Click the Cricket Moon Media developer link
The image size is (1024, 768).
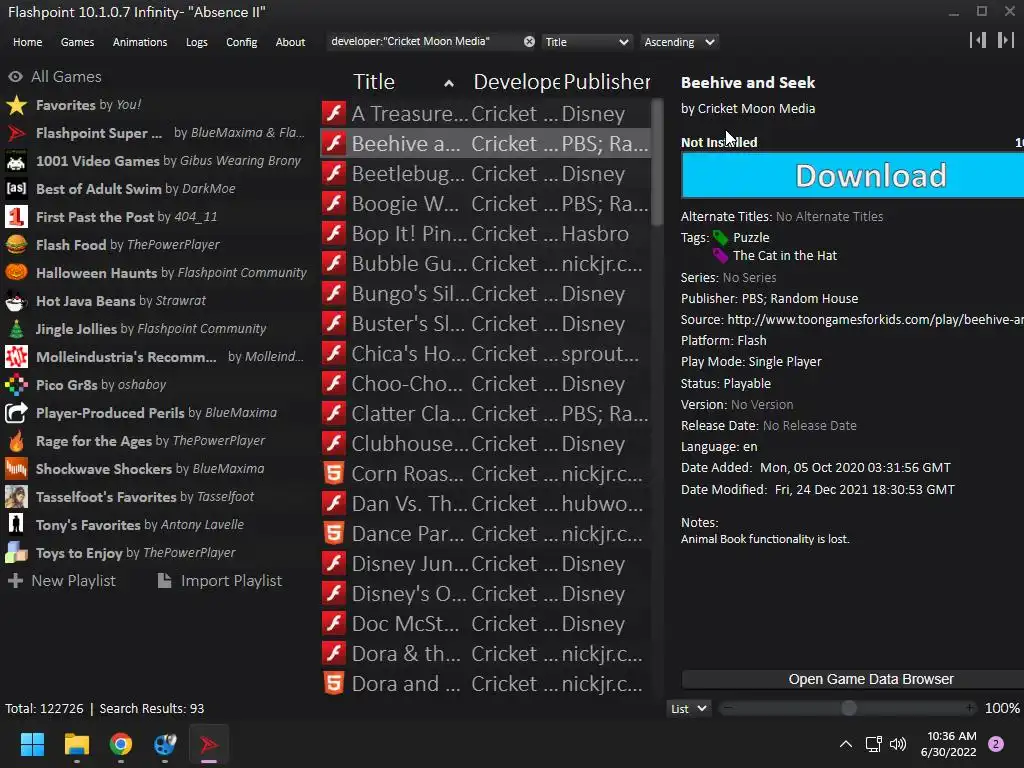pyautogui.click(x=756, y=108)
